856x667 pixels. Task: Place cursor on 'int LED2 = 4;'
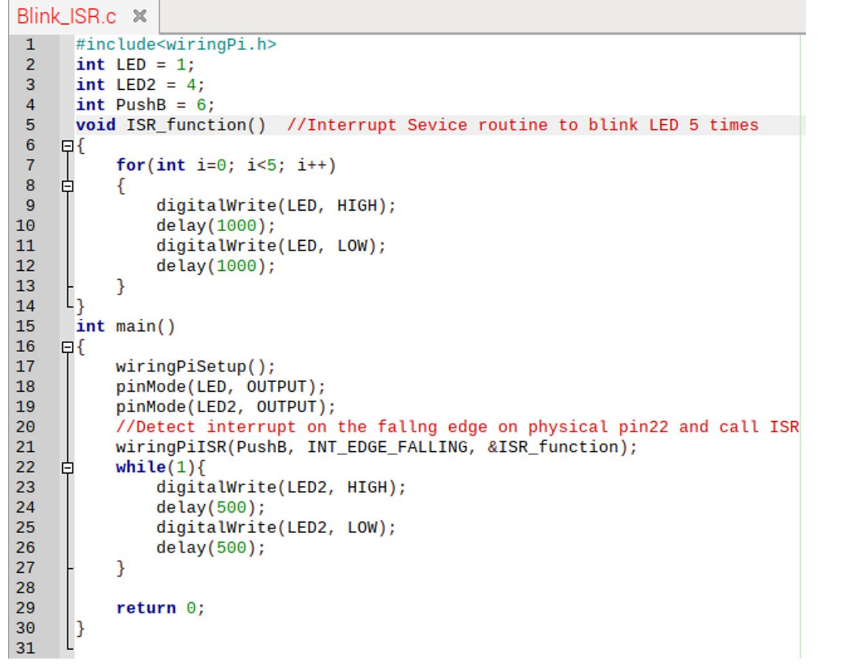[x=140, y=85]
